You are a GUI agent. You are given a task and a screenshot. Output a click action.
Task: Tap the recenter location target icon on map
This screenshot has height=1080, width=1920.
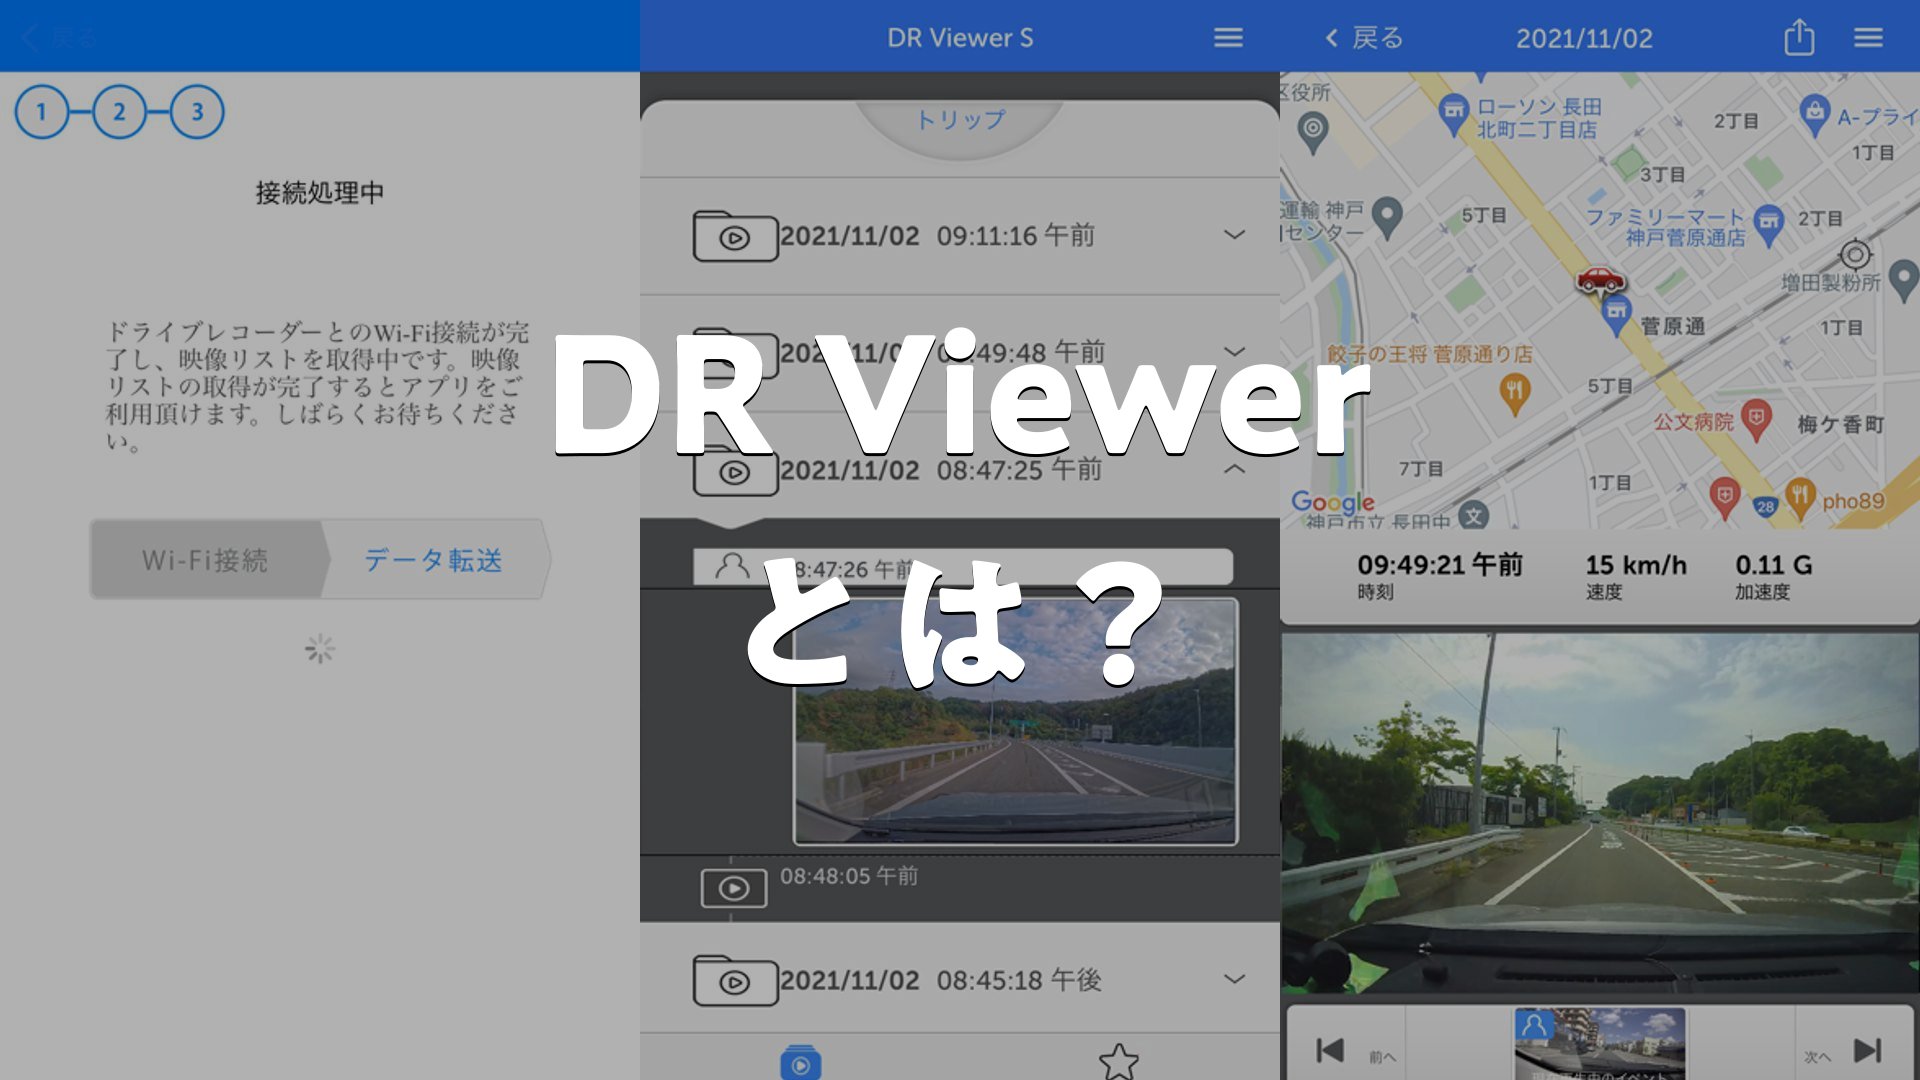1855,255
